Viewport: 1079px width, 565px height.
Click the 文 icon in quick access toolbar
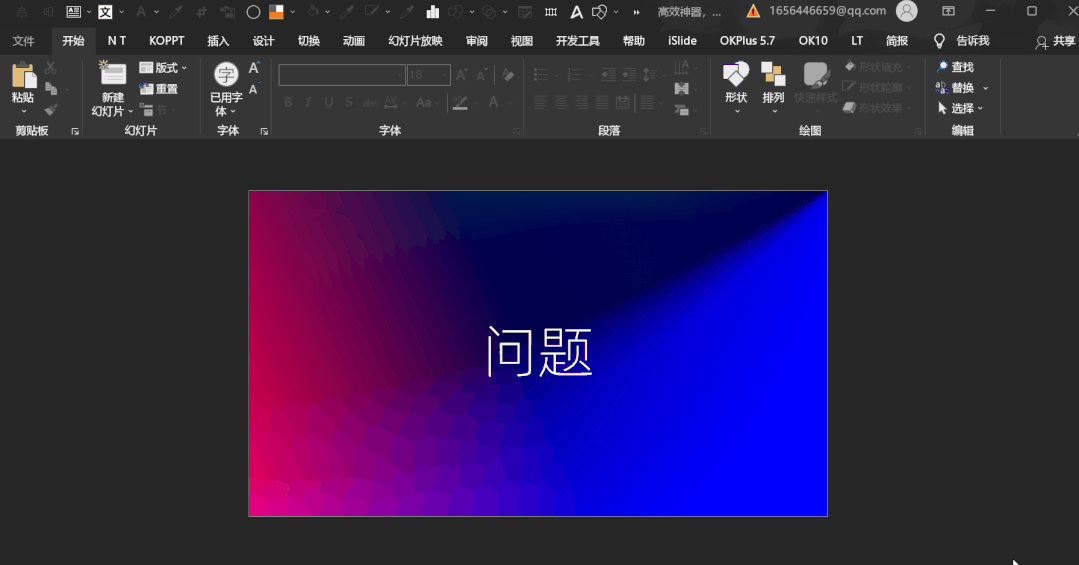point(105,12)
